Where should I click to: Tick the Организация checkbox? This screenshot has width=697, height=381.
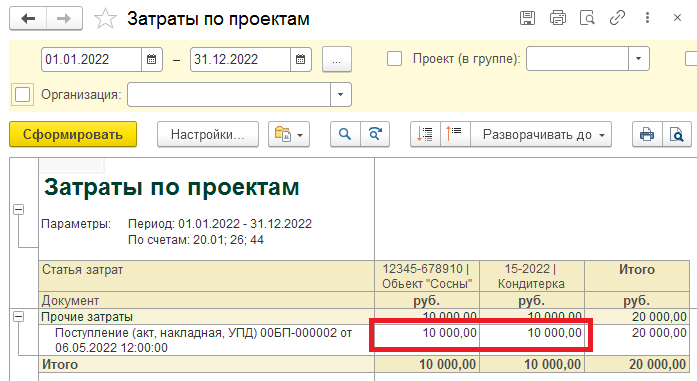point(22,94)
